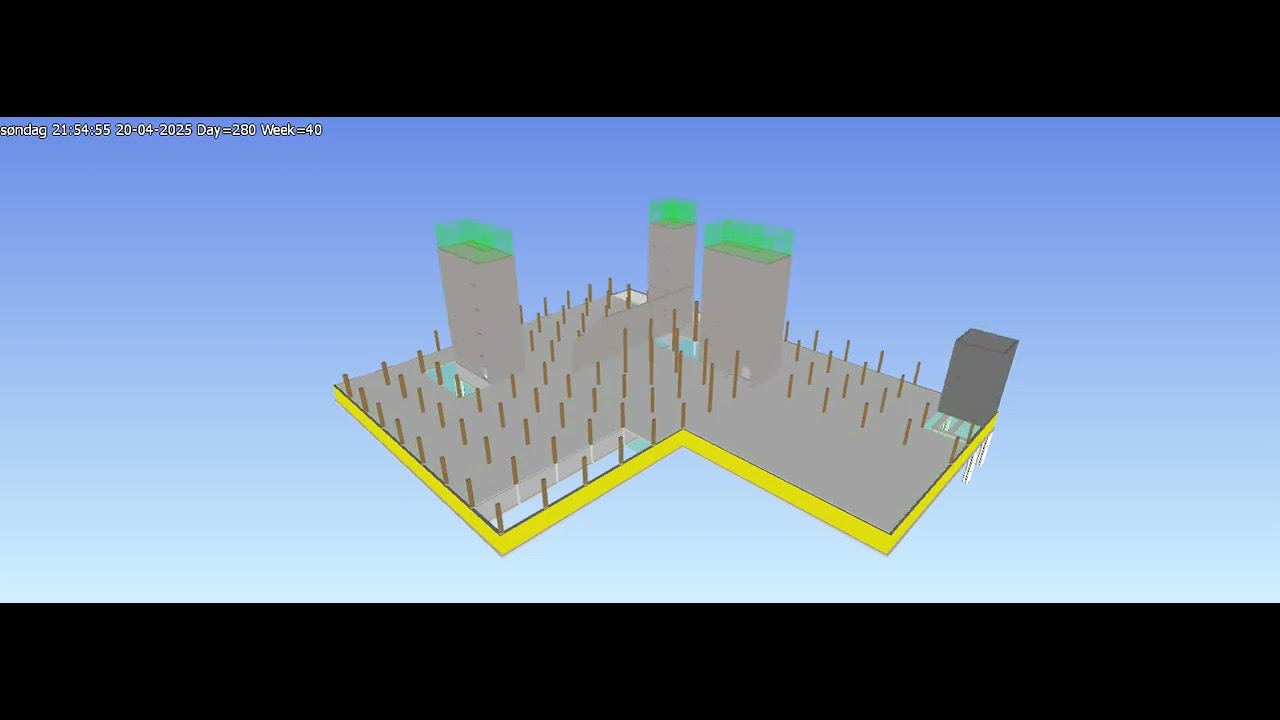Click the white stair lines below the dark block

point(977,458)
